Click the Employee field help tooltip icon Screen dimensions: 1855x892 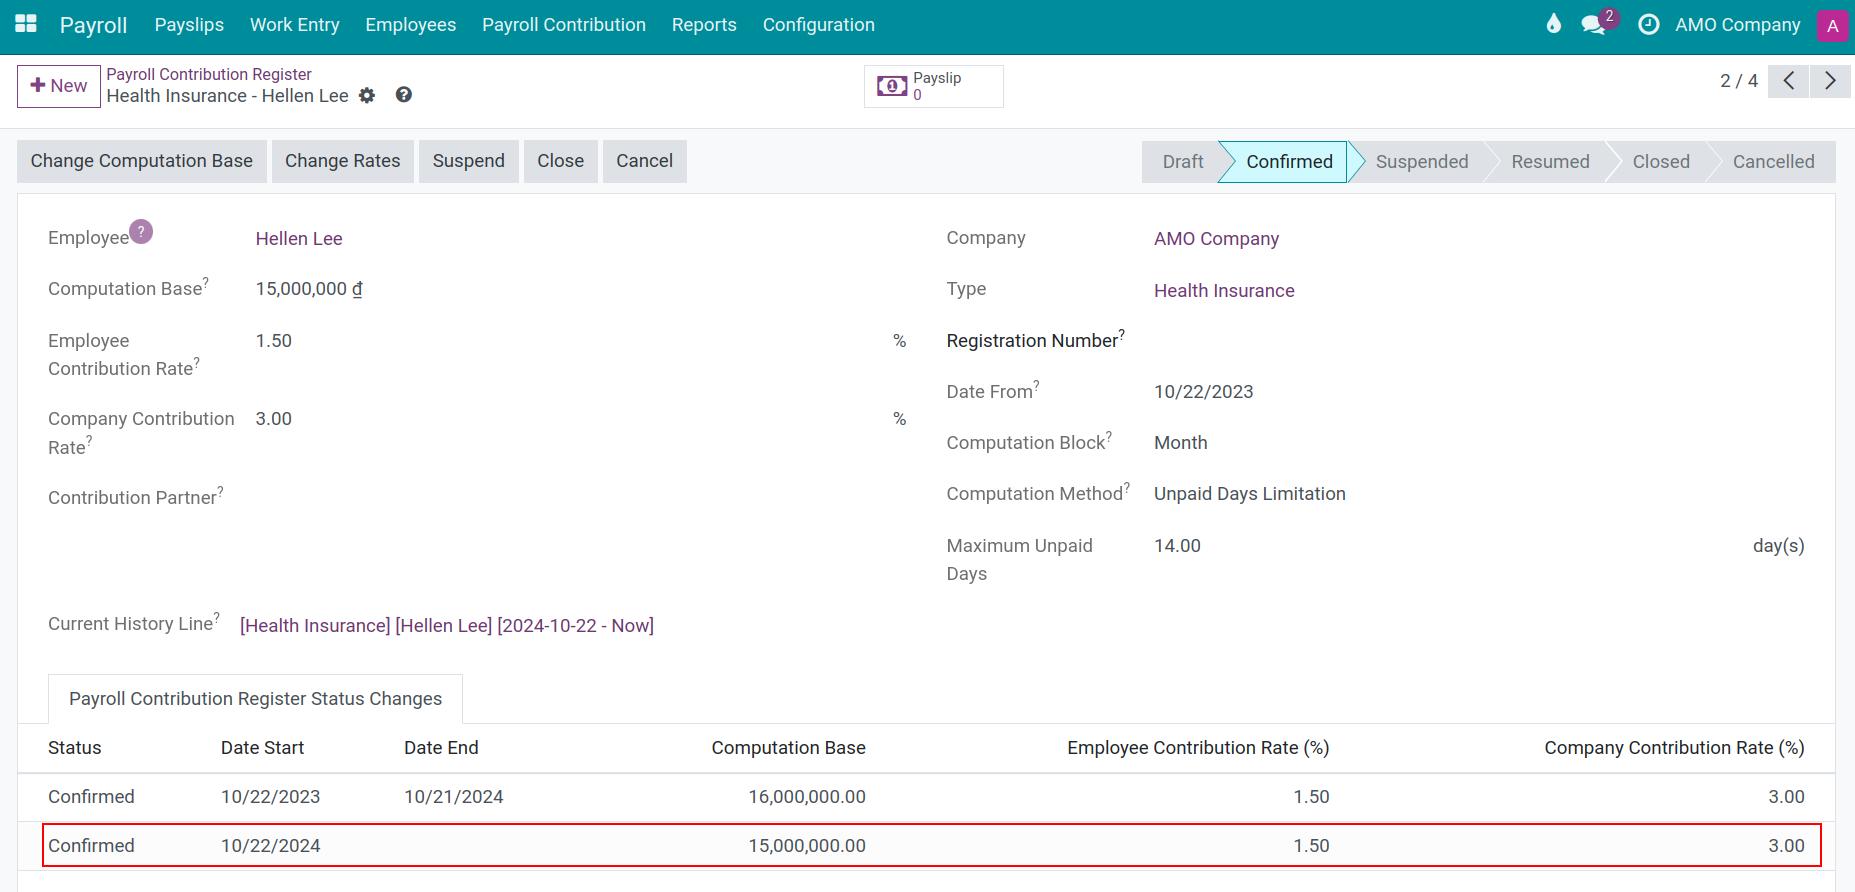pos(141,232)
